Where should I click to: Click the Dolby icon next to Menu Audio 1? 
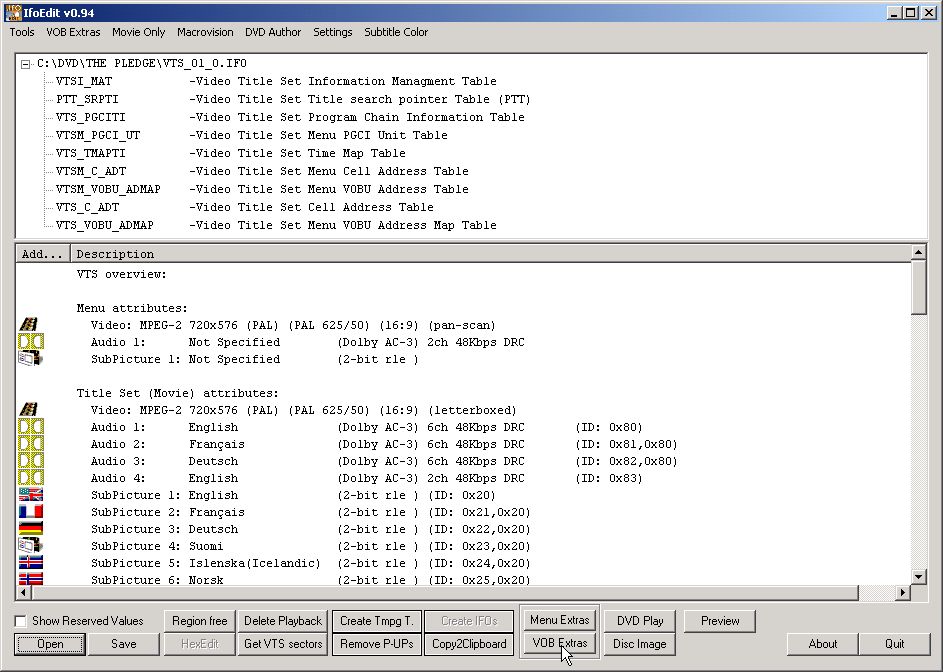click(31, 342)
